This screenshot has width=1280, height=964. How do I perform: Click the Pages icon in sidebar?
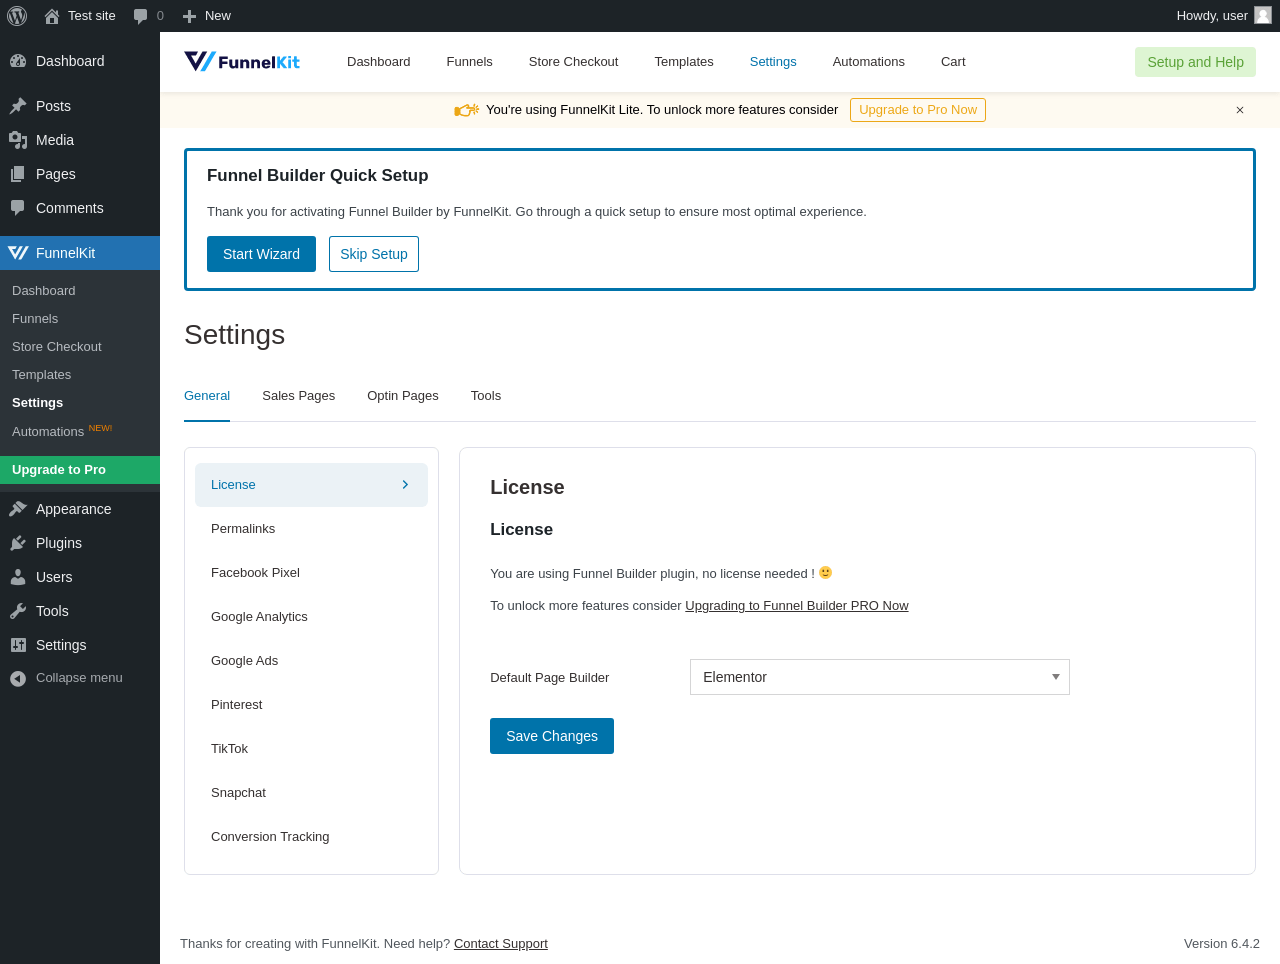tap(18, 174)
